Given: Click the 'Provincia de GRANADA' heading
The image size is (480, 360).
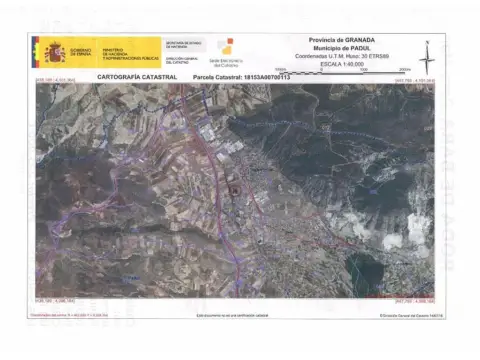Looking at the screenshot, I should tap(342, 40).
